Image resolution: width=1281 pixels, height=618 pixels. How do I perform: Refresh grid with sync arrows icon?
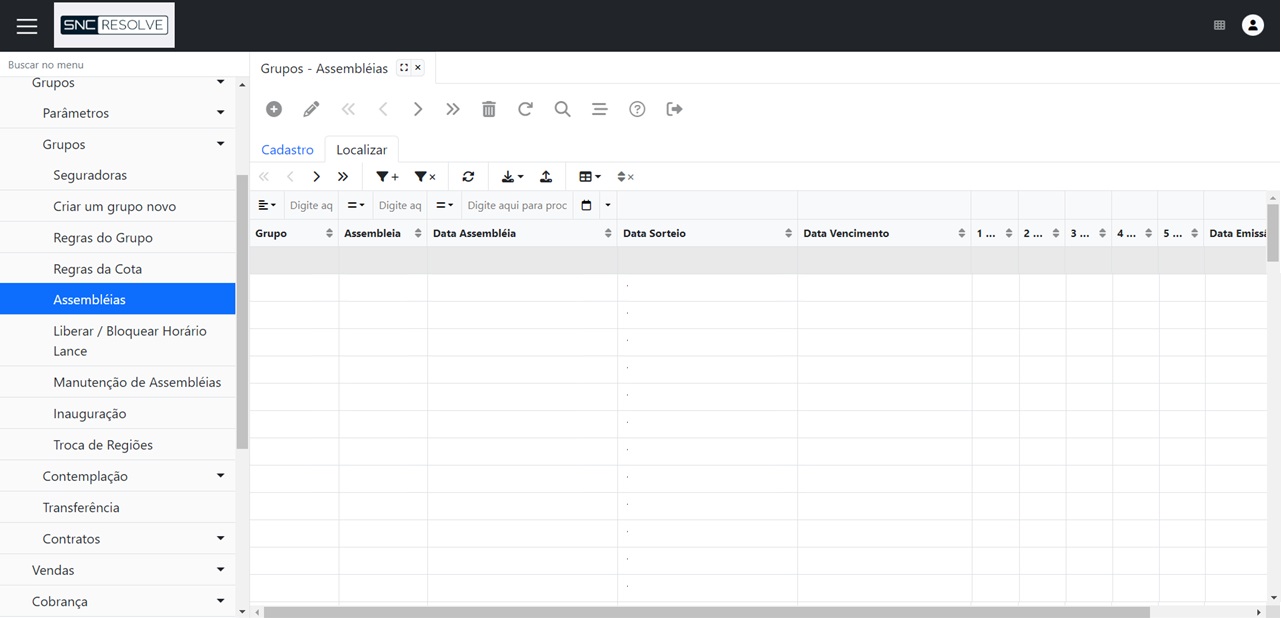[x=468, y=177]
